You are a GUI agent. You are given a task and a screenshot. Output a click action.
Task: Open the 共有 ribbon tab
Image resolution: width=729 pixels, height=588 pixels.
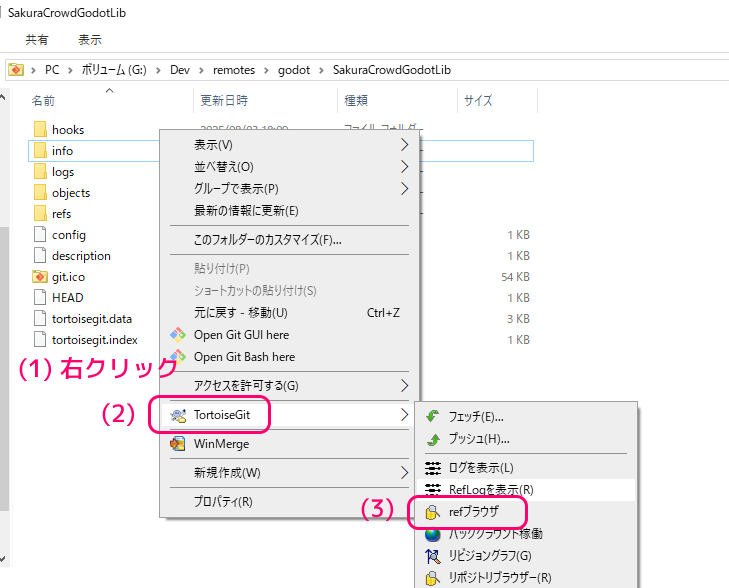[x=37, y=40]
